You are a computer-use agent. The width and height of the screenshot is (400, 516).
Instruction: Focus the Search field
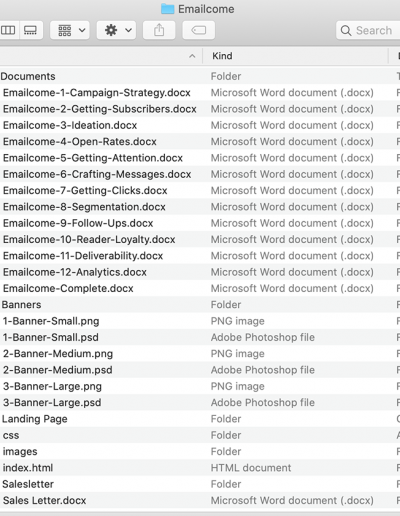pyautogui.click(x=368, y=30)
